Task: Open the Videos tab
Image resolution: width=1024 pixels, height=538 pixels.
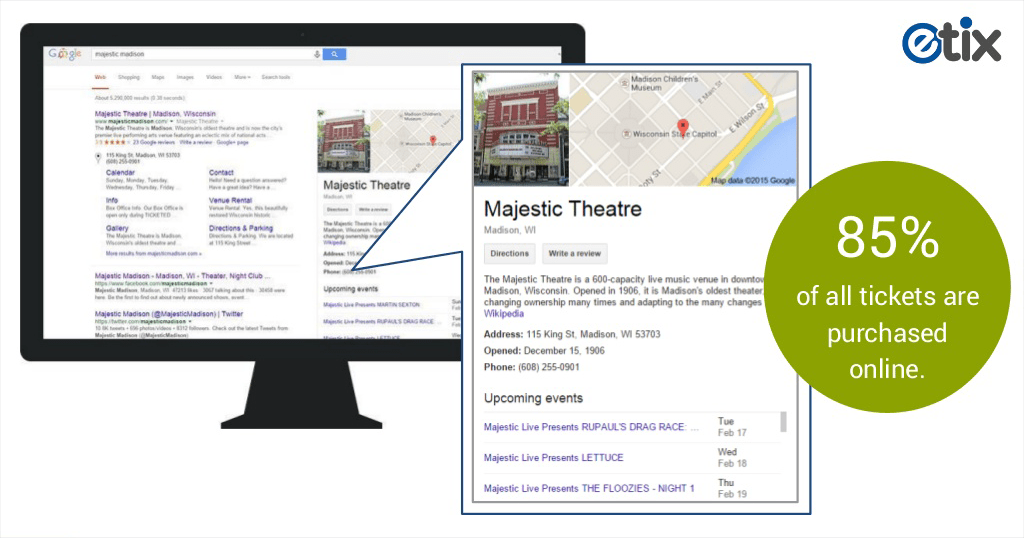Action: tap(214, 77)
